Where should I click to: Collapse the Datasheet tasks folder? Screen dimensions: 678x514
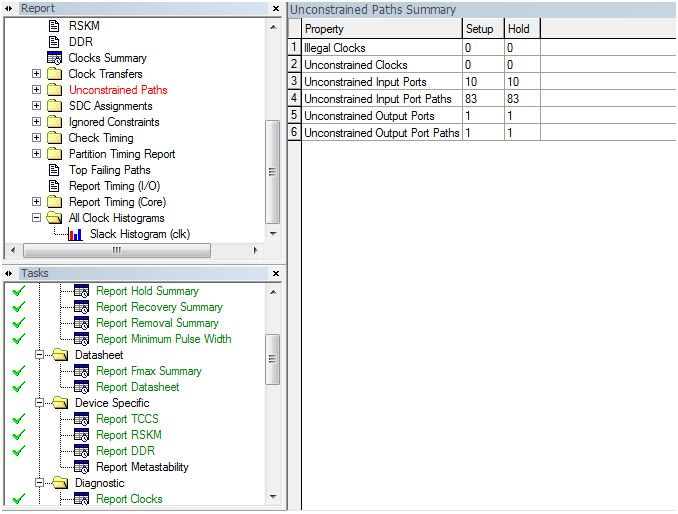tap(39, 355)
